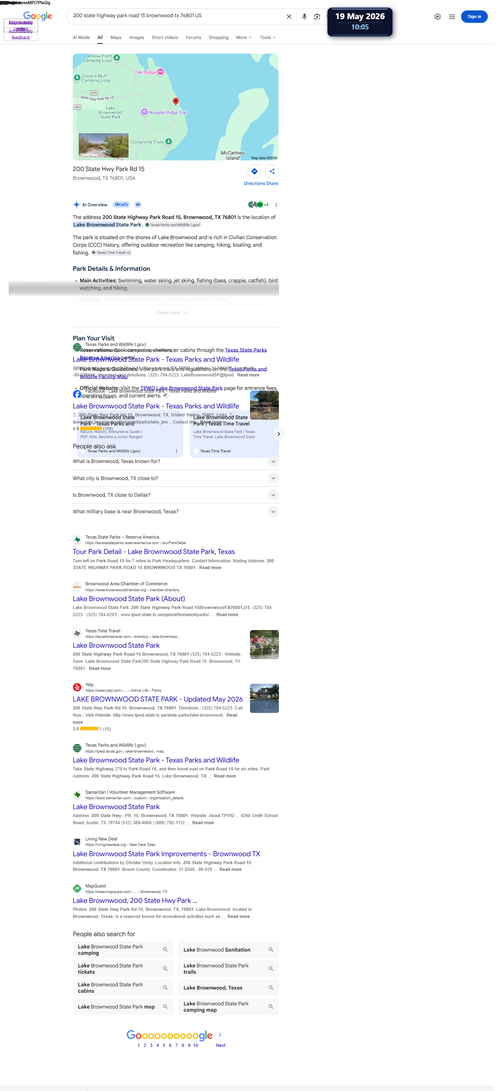The width and height of the screenshot is (500, 1091).
Task: Open 'Tour Park Detail - Lake Brownwood State Park, Texas'
Action: point(154,551)
